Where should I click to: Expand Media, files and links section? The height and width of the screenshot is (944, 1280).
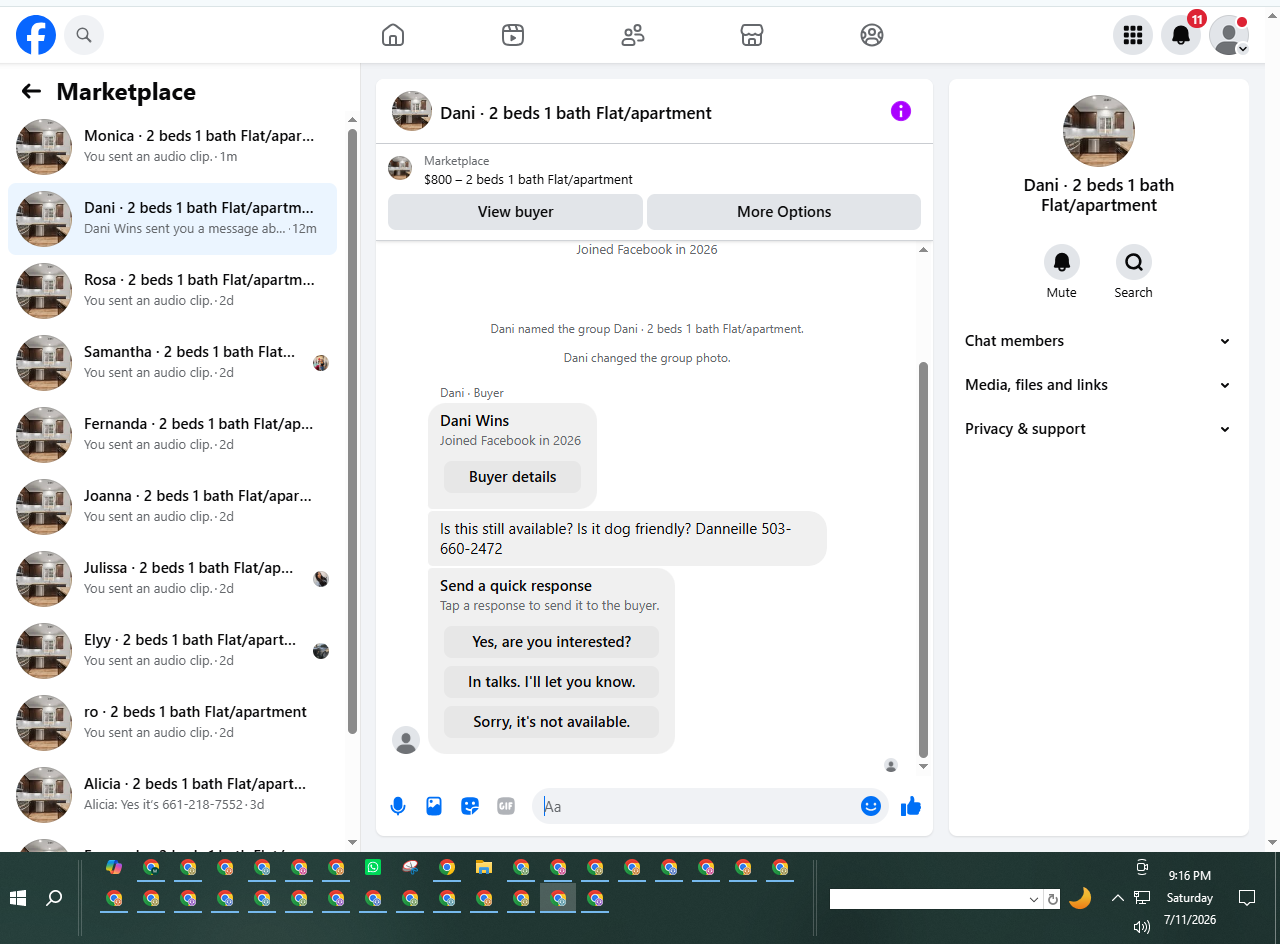1098,385
